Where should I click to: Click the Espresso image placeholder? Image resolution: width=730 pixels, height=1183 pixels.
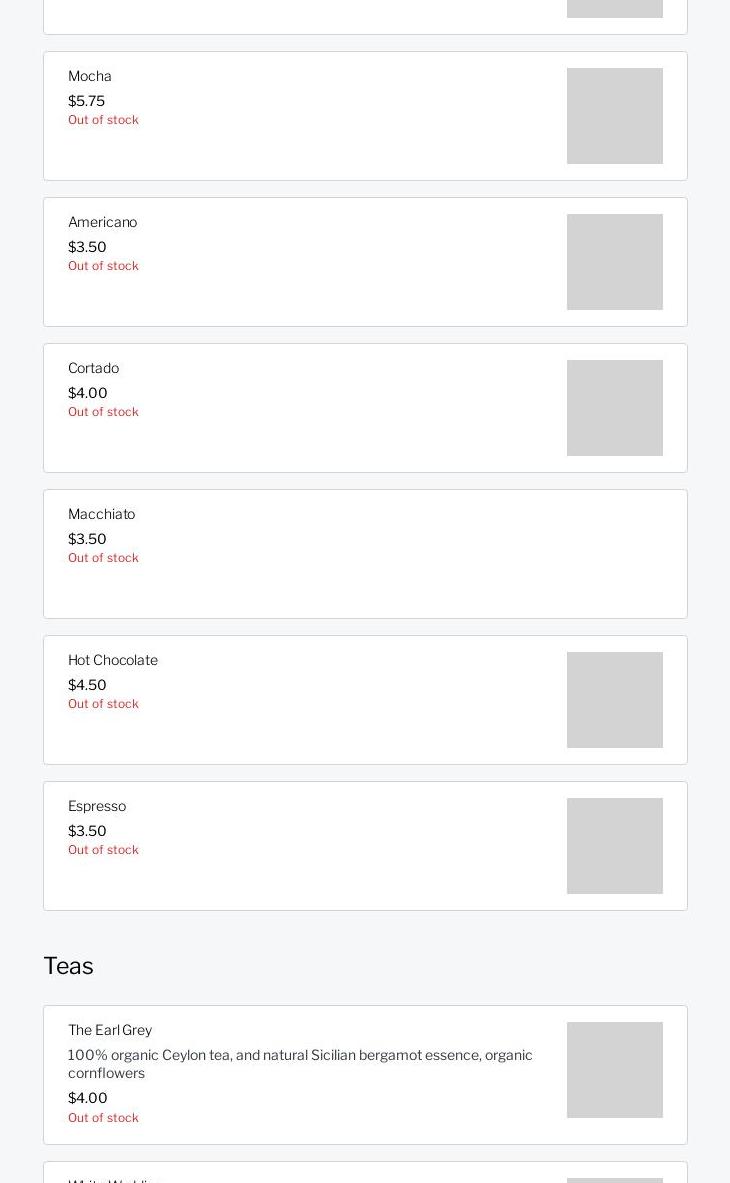[614, 846]
